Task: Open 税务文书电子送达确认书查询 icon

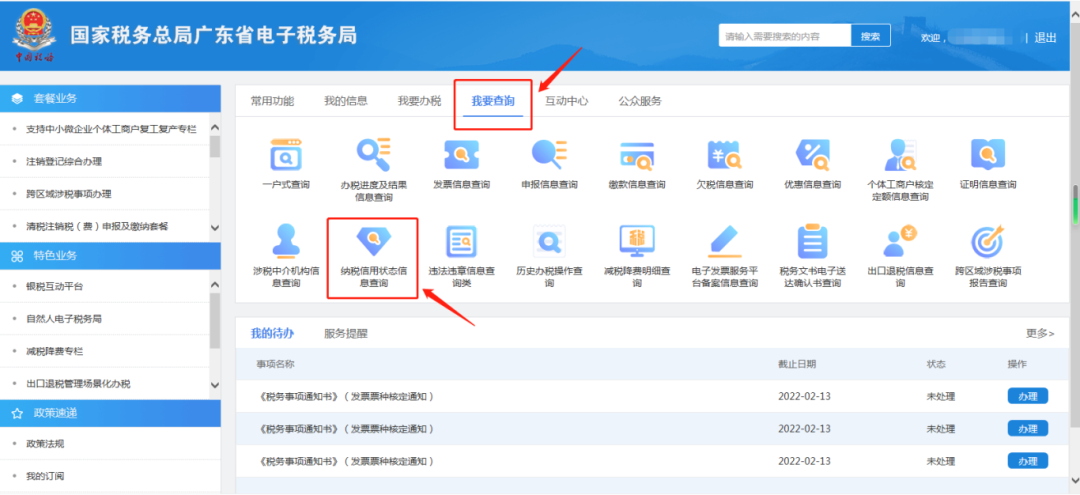Action: click(812, 242)
